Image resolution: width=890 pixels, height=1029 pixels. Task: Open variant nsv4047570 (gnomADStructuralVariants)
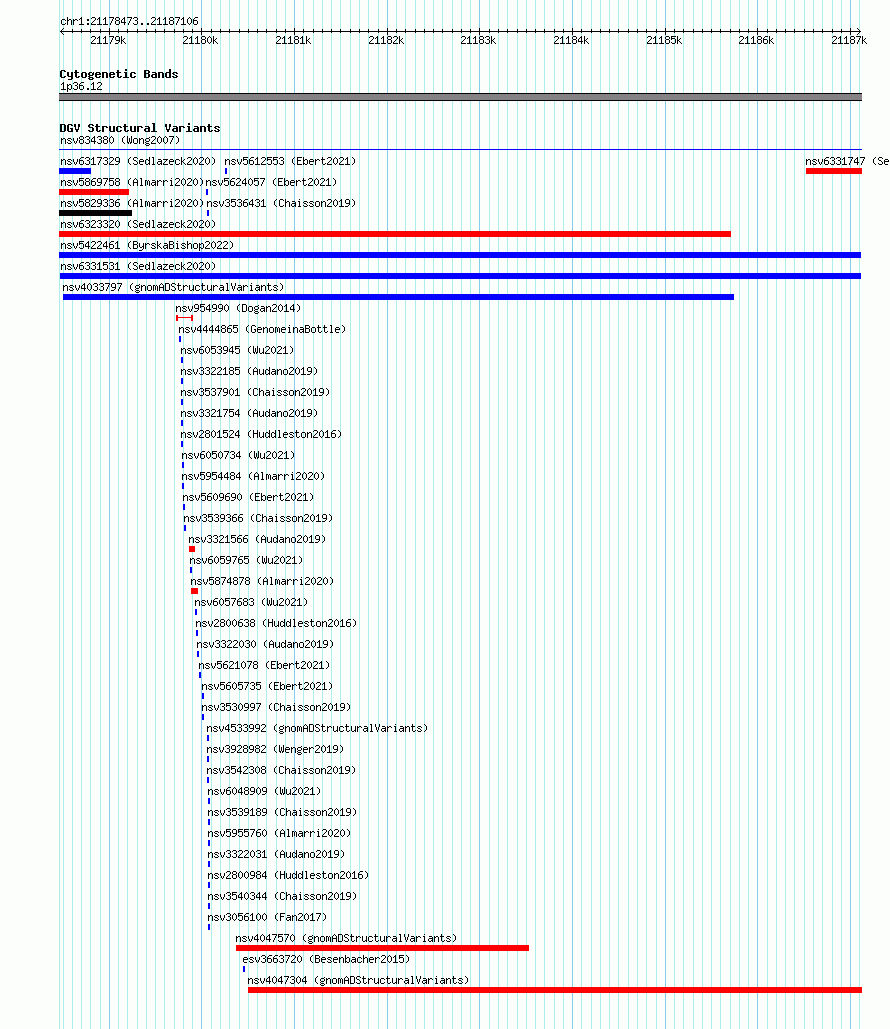[x=347, y=938]
